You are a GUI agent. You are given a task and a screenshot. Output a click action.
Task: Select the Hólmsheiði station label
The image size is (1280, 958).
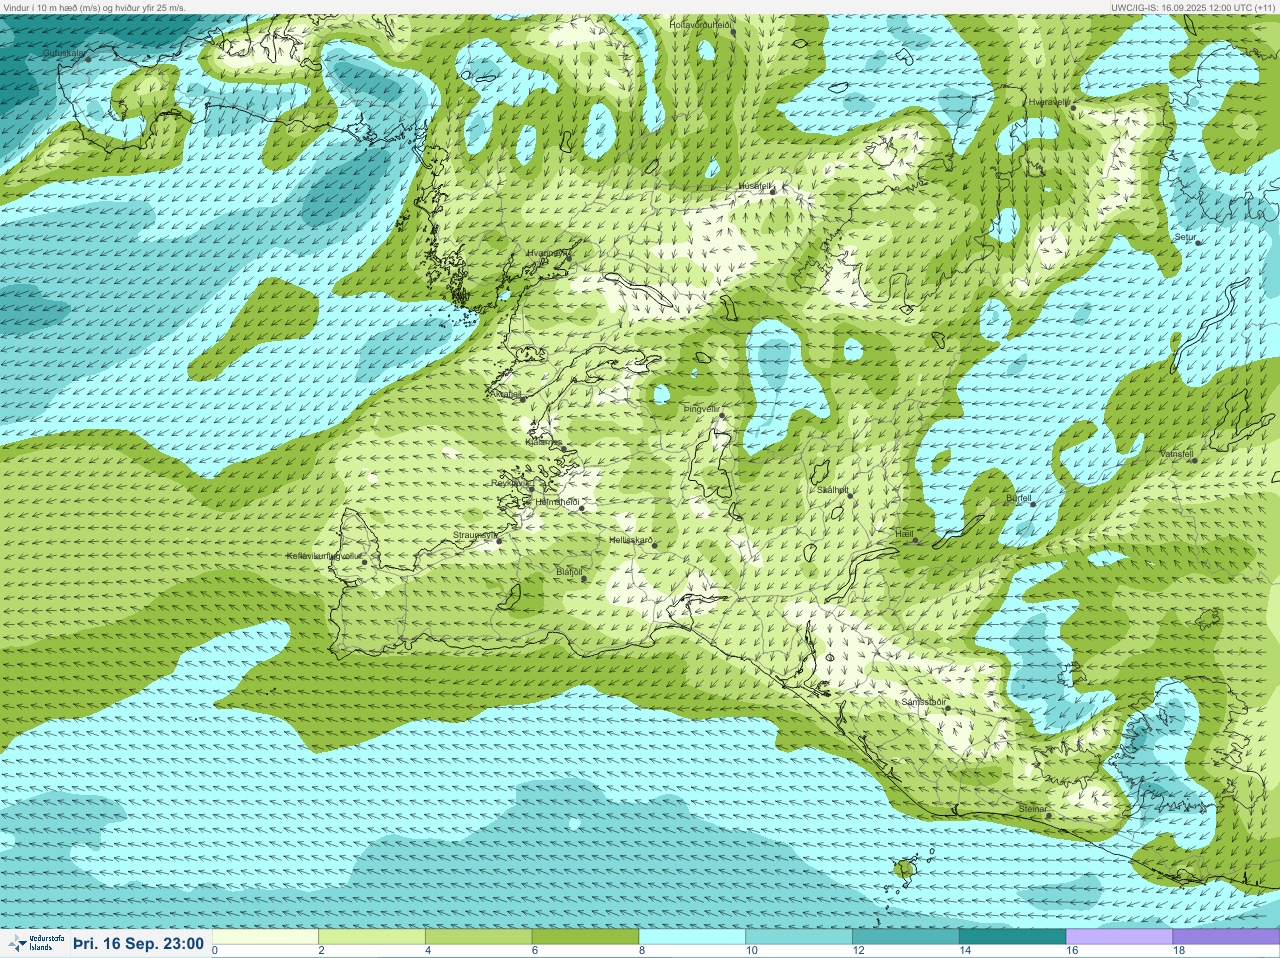pos(558,501)
